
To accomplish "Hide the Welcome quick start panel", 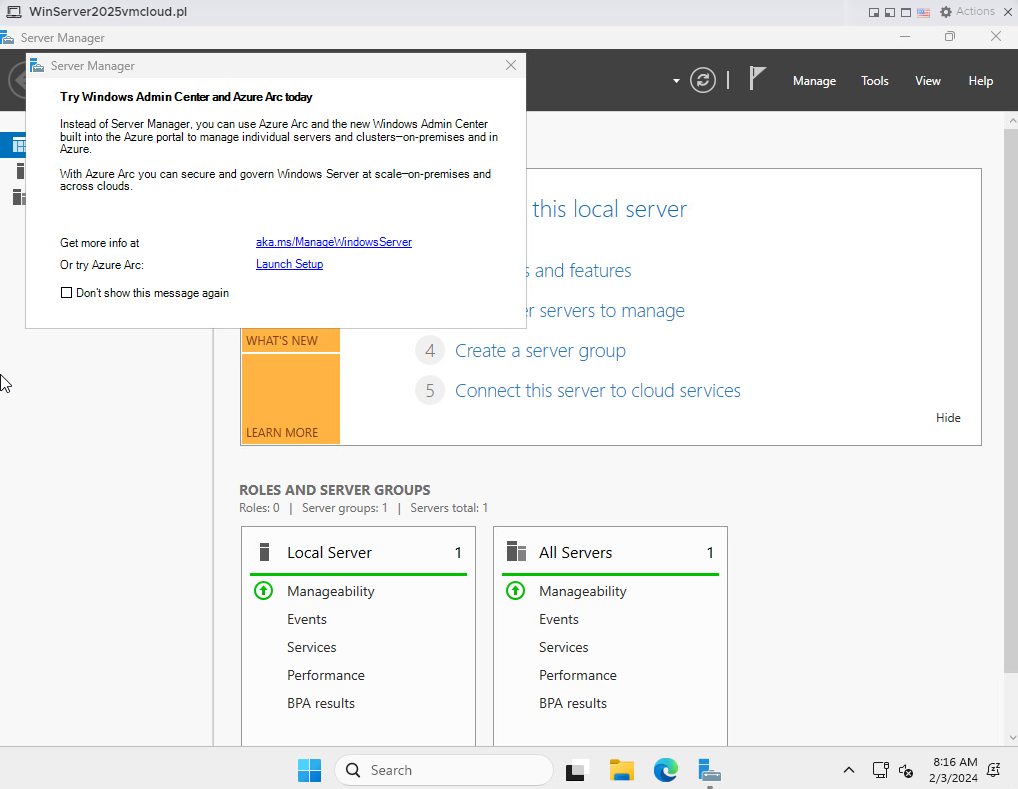I will (947, 417).
